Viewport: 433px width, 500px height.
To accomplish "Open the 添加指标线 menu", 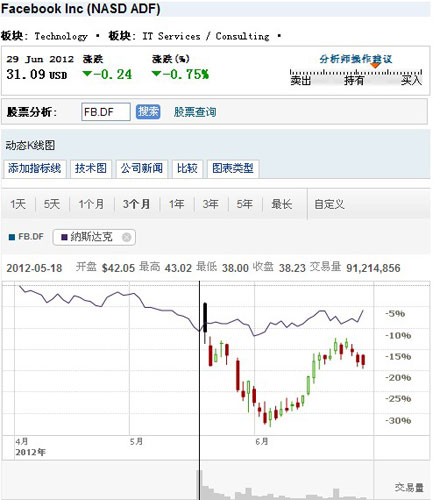I will 35,168.
